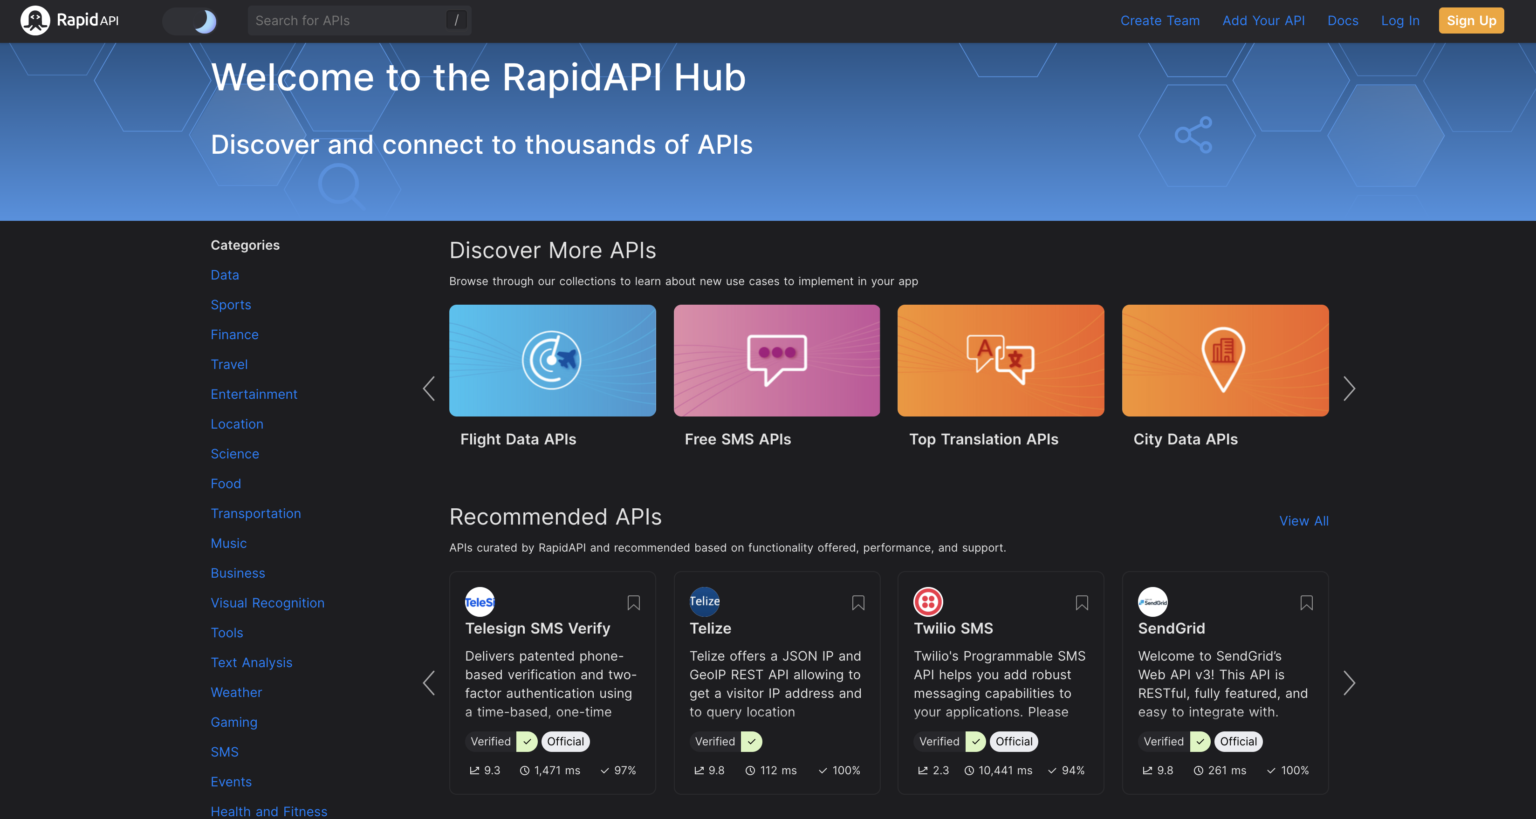The height and width of the screenshot is (819, 1536).
Task: Open the Top Translation APIs collection
Action: click(x=1000, y=360)
